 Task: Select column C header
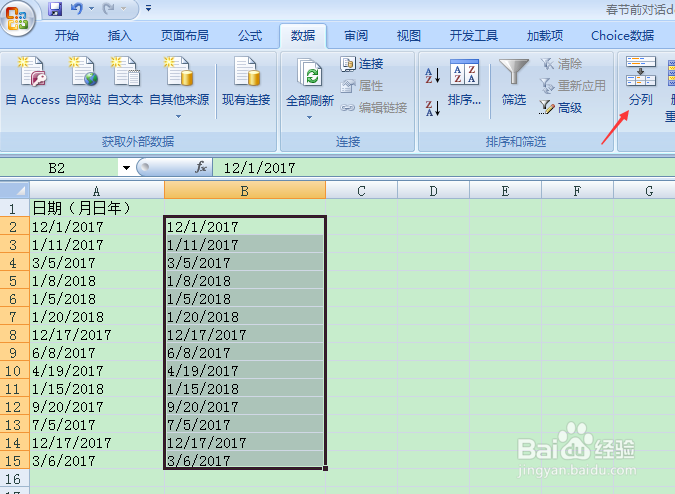[362, 191]
